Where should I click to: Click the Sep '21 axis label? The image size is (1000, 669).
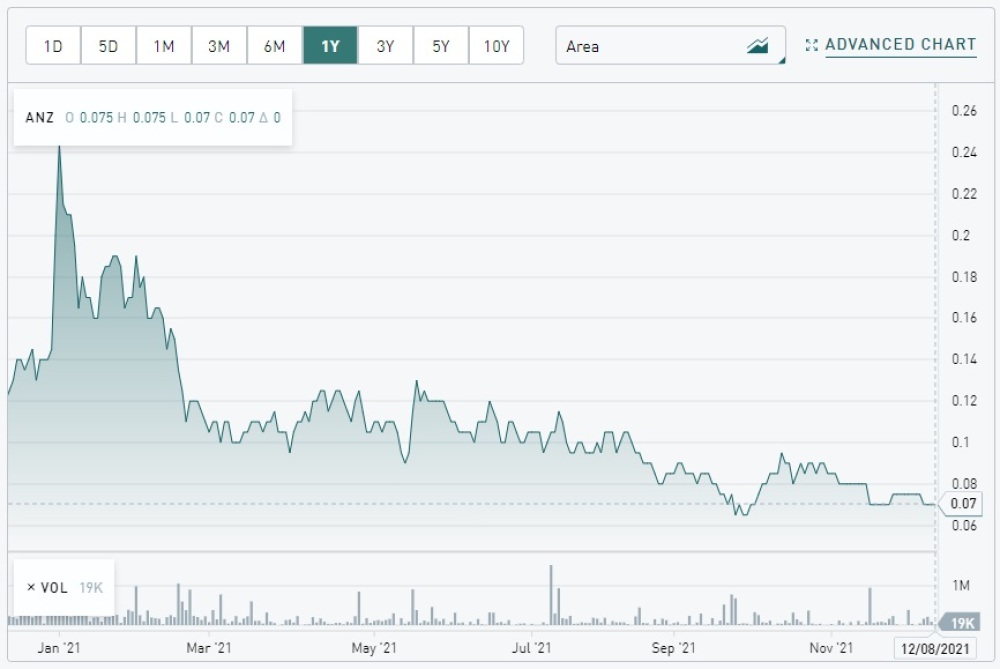click(x=673, y=648)
